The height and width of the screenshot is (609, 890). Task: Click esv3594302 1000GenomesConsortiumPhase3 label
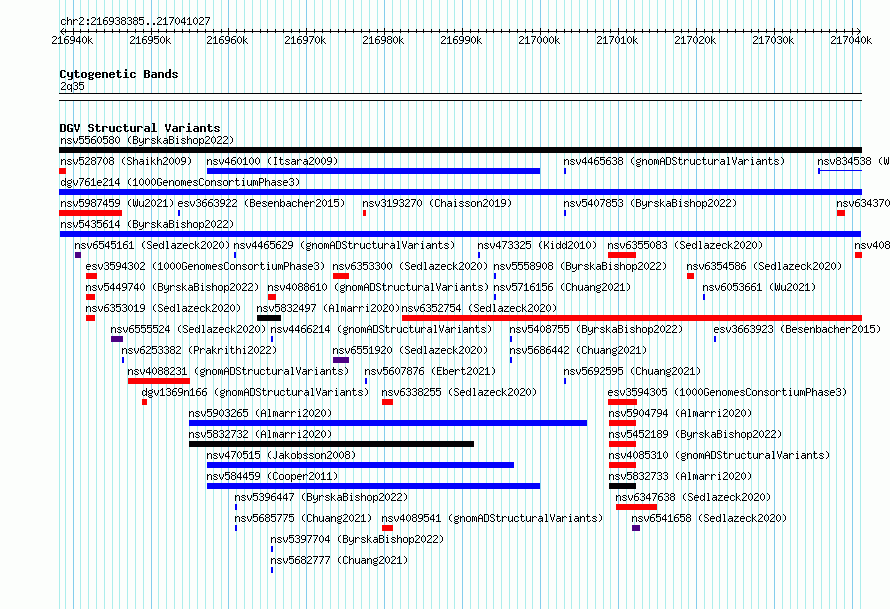tap(205, 266)
